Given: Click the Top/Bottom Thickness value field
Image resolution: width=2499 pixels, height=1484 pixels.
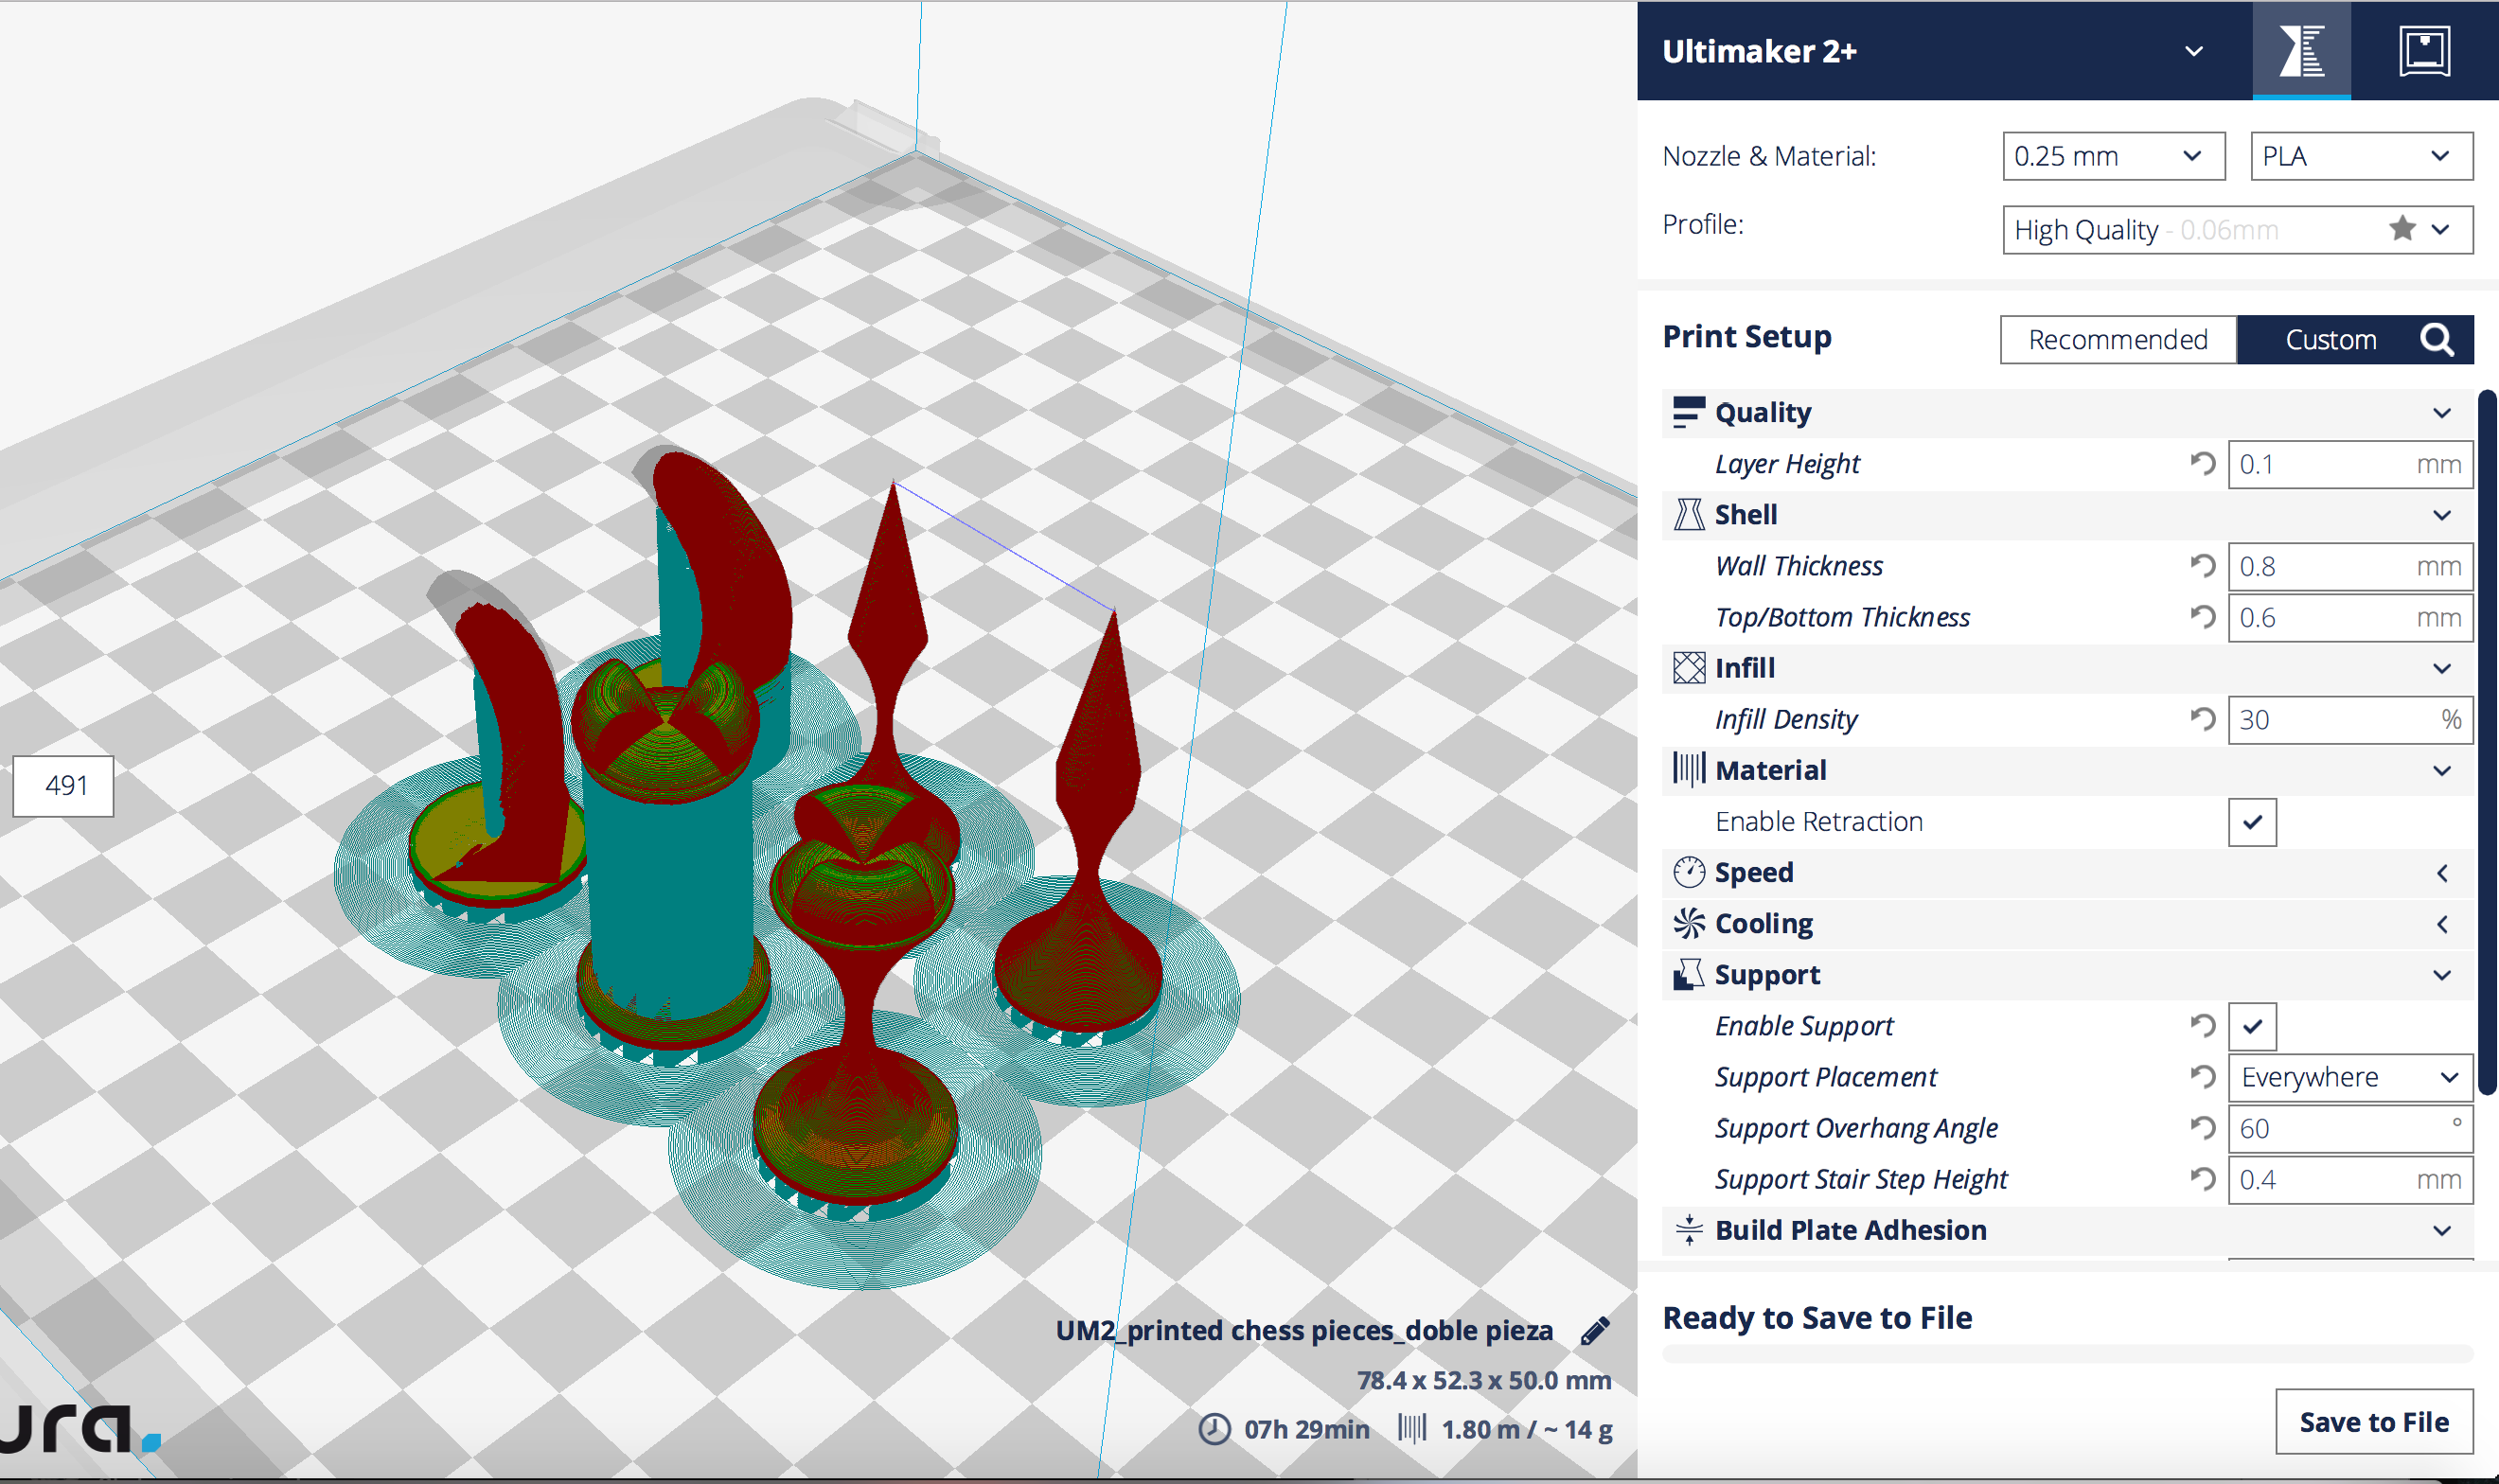Looking at the screenshot, I should tap(2350, 617).
